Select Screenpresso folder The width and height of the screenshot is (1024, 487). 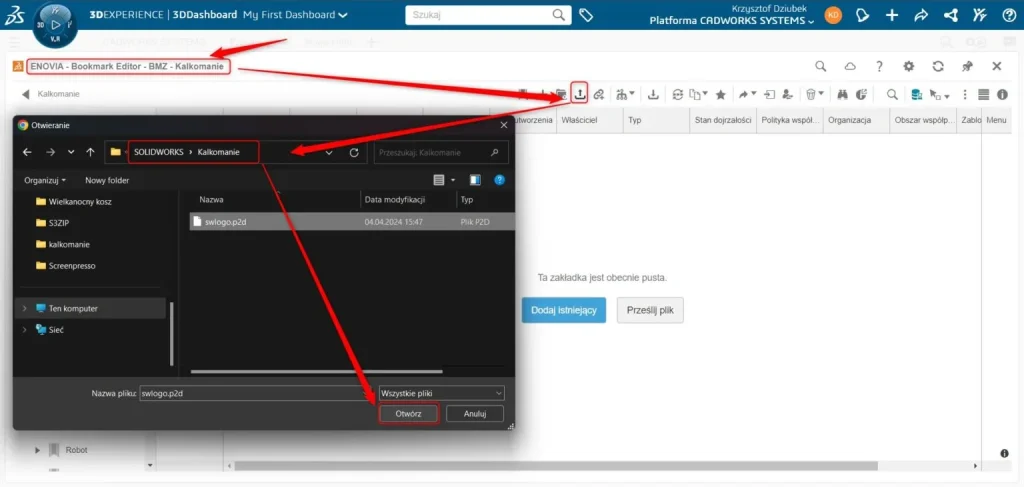coord(66,266)
